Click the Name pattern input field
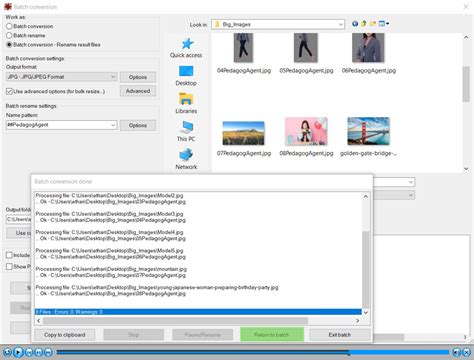The image size is (474, 360). pyautogui.click(x=58, y=125)
